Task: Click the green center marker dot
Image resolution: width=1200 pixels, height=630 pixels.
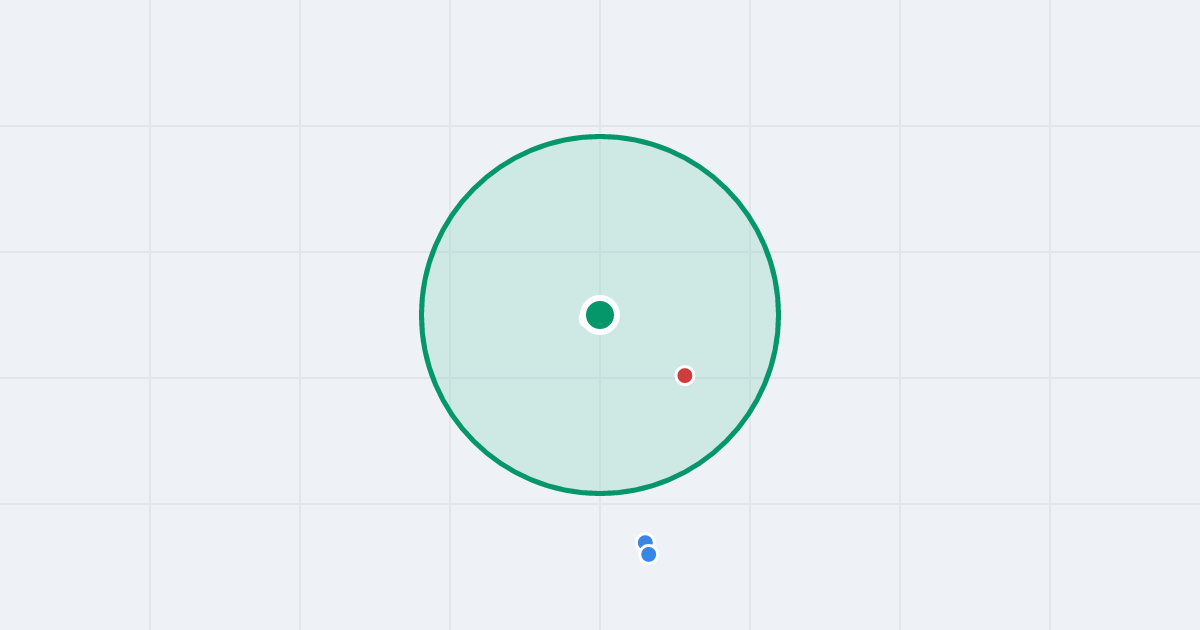Action: (600, 315)
